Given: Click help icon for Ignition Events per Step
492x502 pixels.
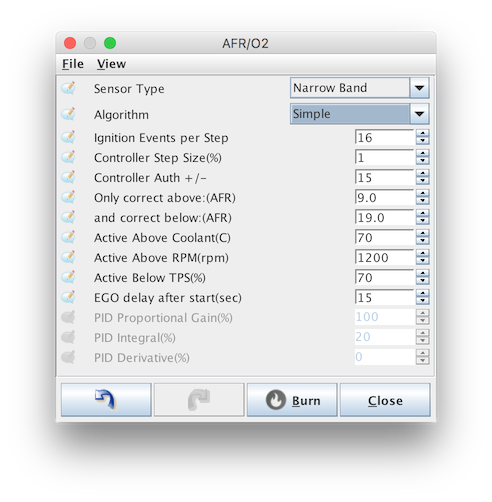Looking at the screenshot, I should click(x=68, y=137).
